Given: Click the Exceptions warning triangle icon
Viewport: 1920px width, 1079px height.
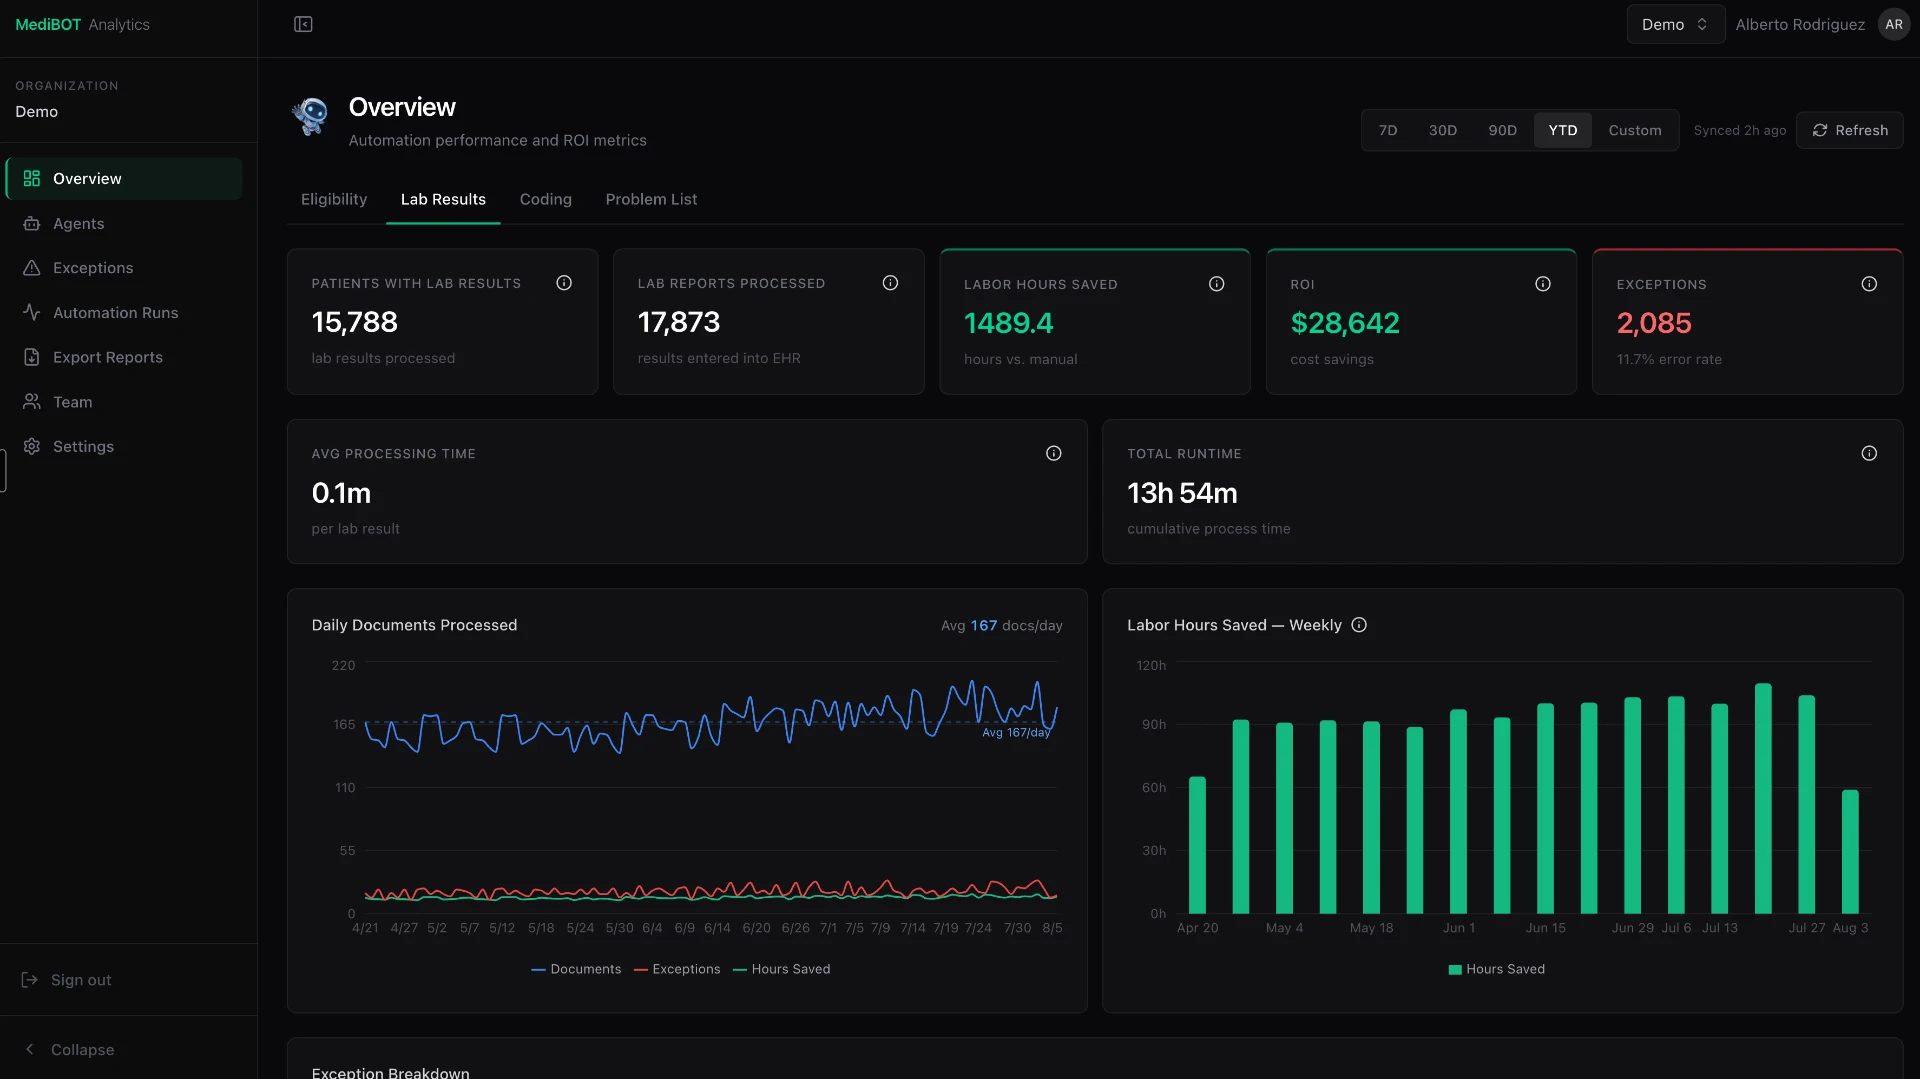Looking at the screenshot, I should (x=32, y=268).
